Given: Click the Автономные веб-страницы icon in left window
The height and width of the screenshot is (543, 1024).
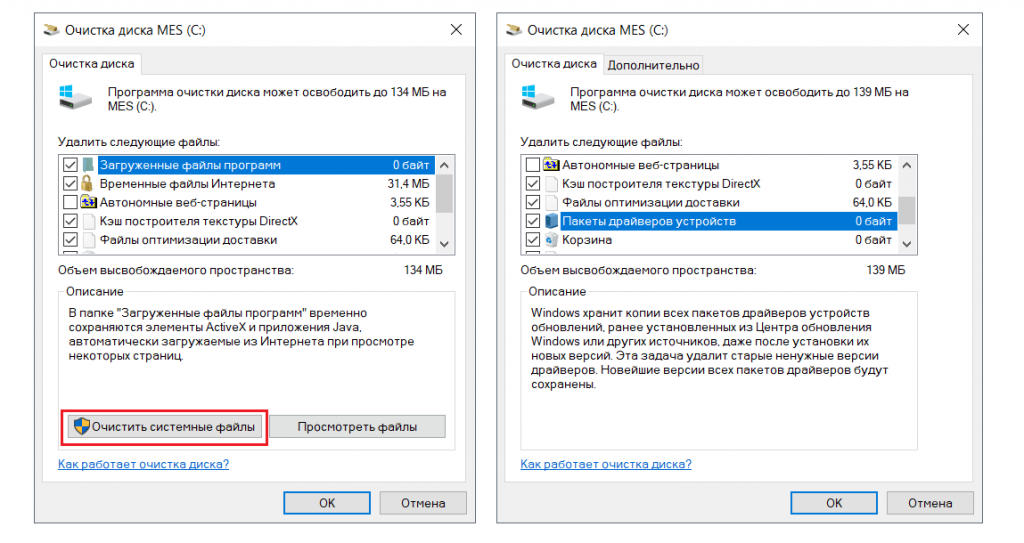Looking at the screenshot, I should (x=88, y=203).
